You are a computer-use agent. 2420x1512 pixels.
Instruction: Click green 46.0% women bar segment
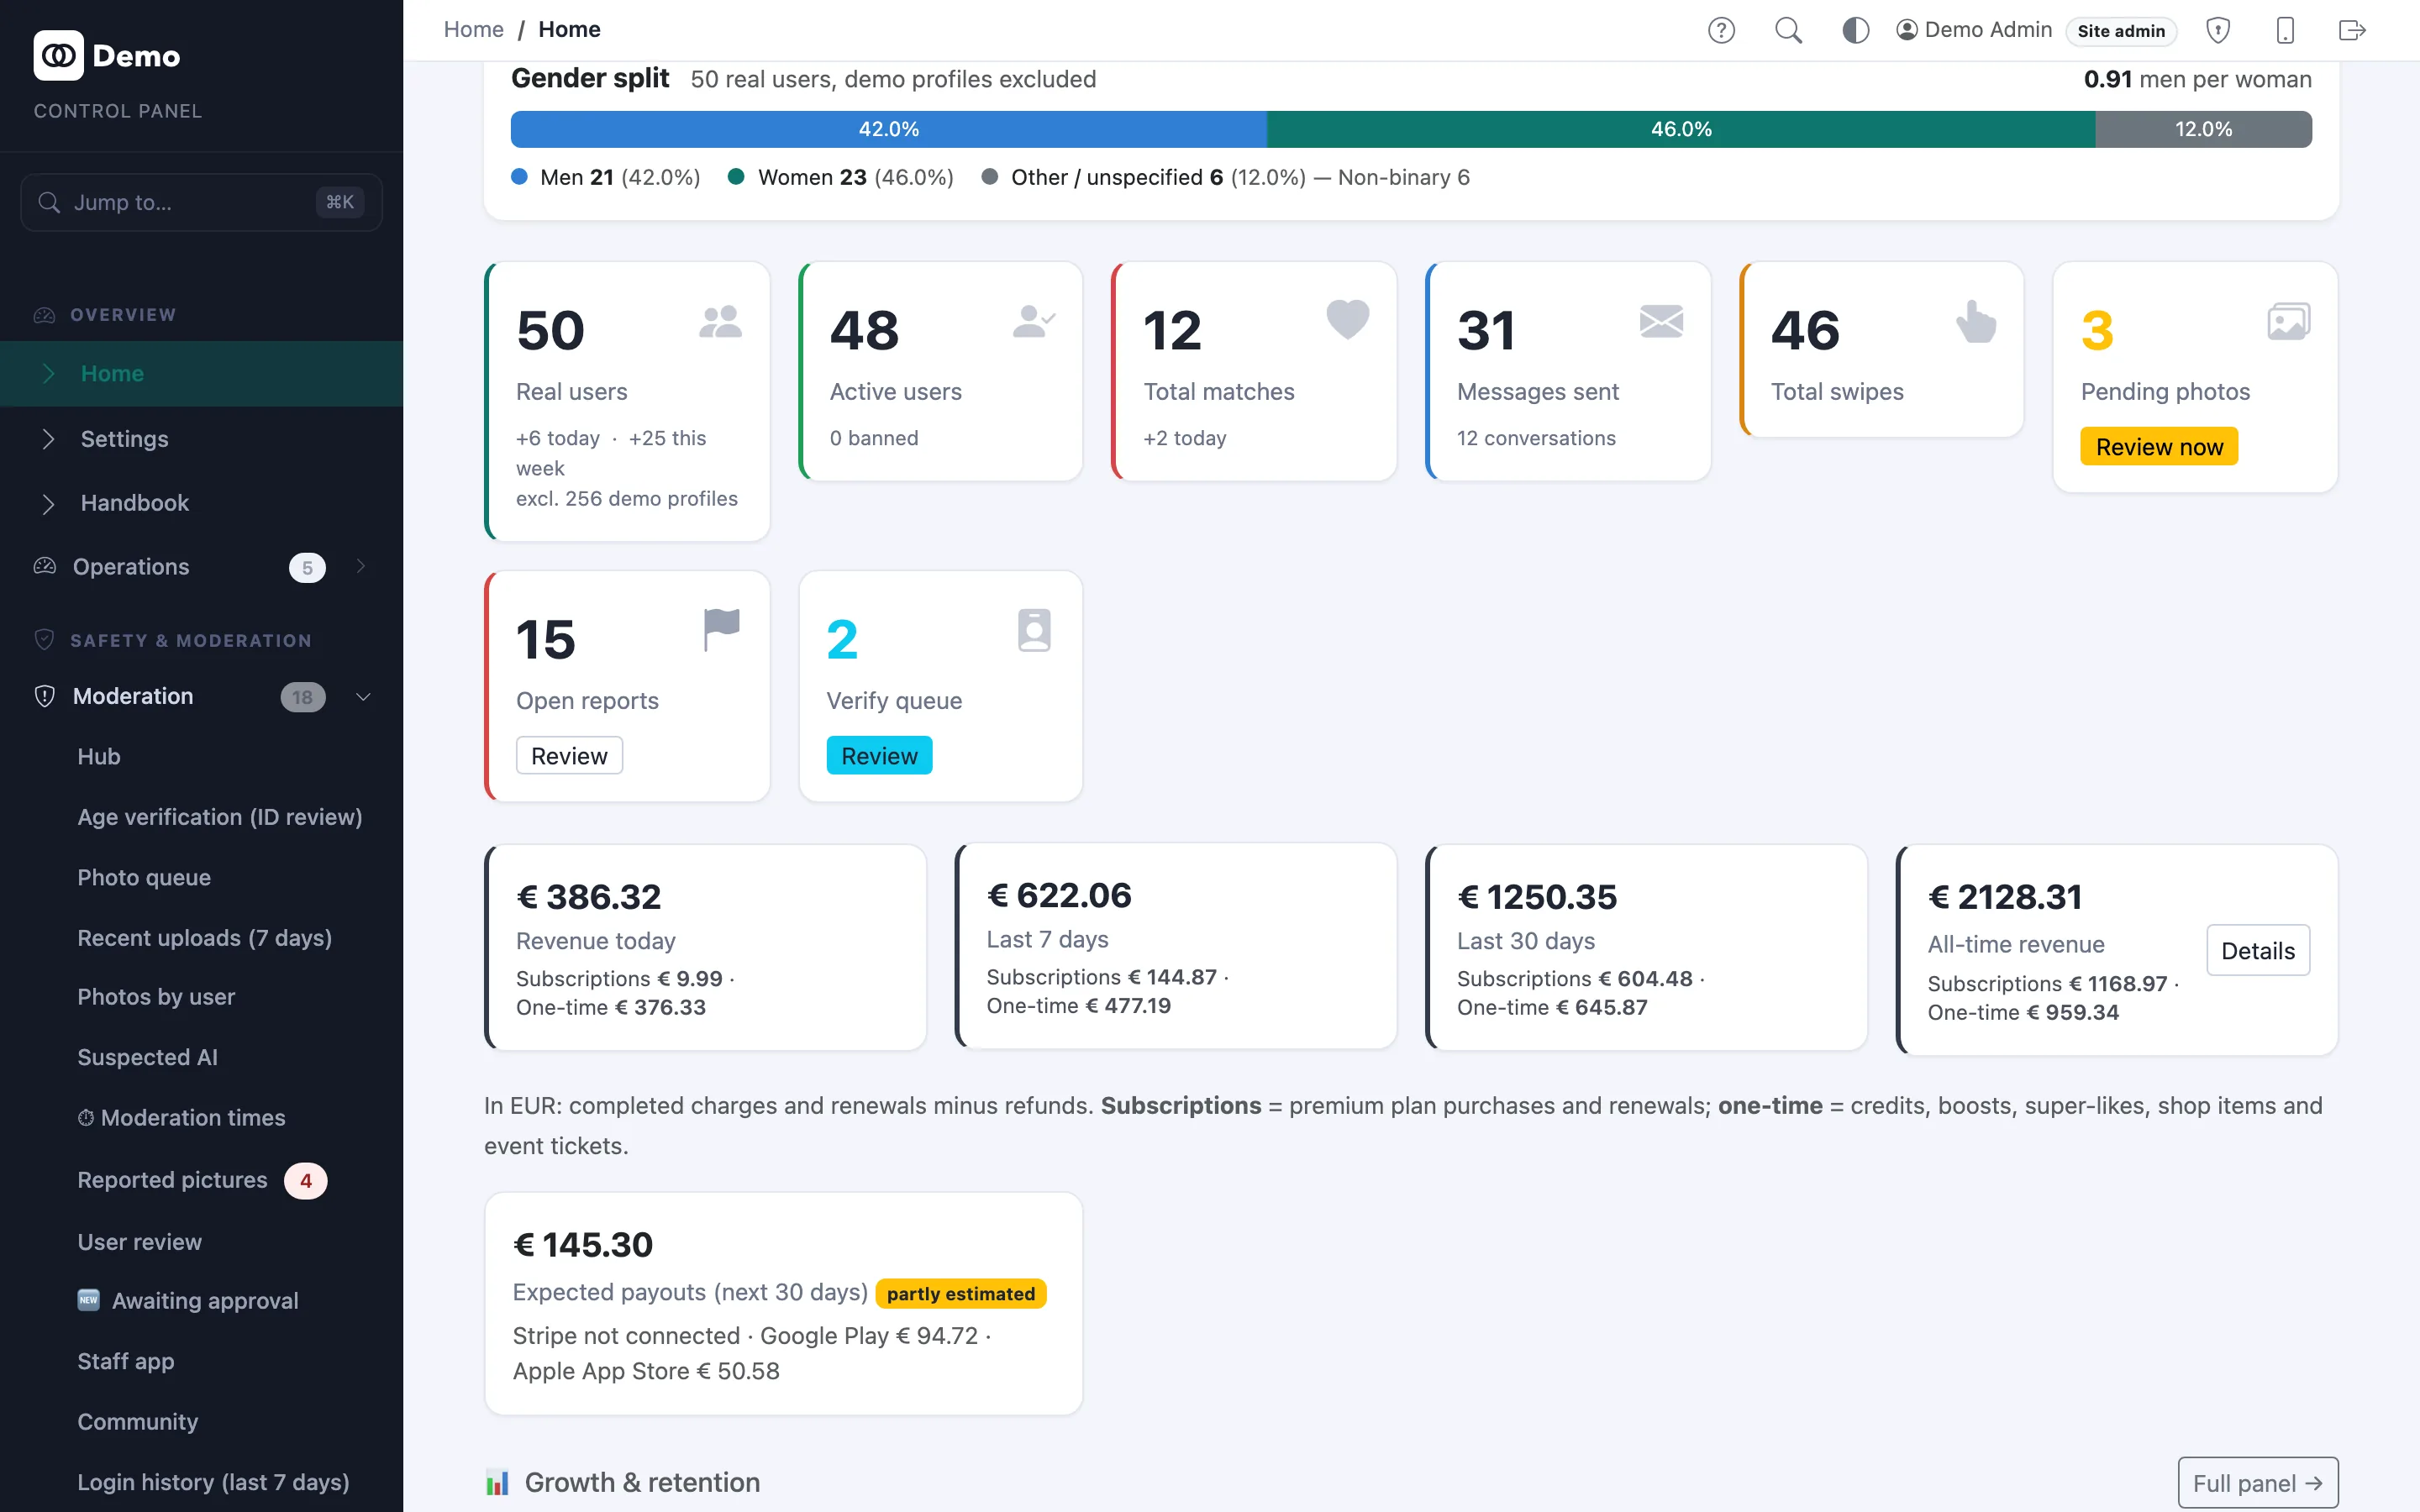tap(1681, 129)
